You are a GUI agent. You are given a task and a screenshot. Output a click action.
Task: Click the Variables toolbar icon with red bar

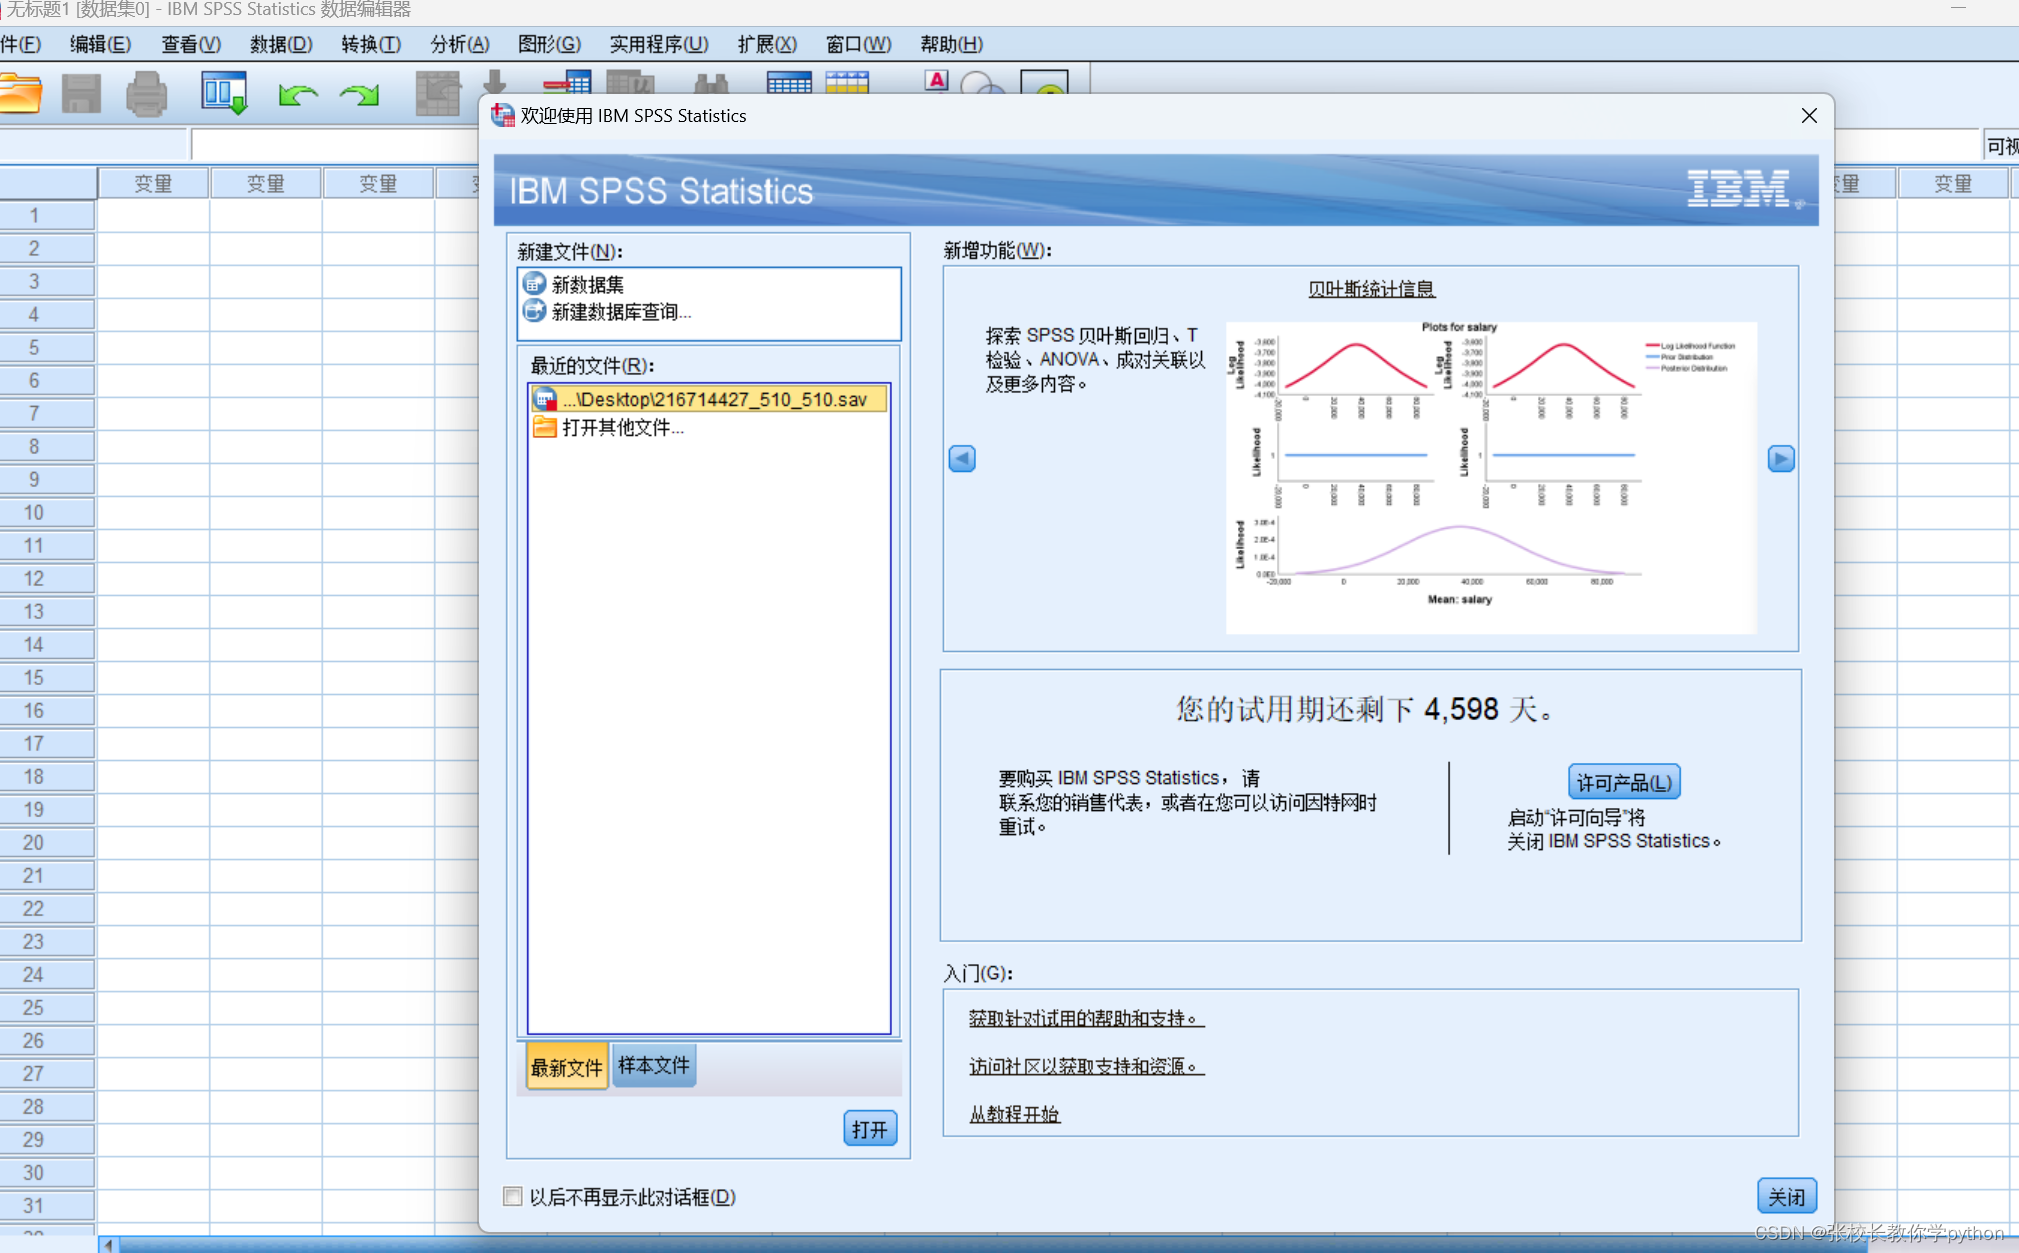[x=567, y=82]
